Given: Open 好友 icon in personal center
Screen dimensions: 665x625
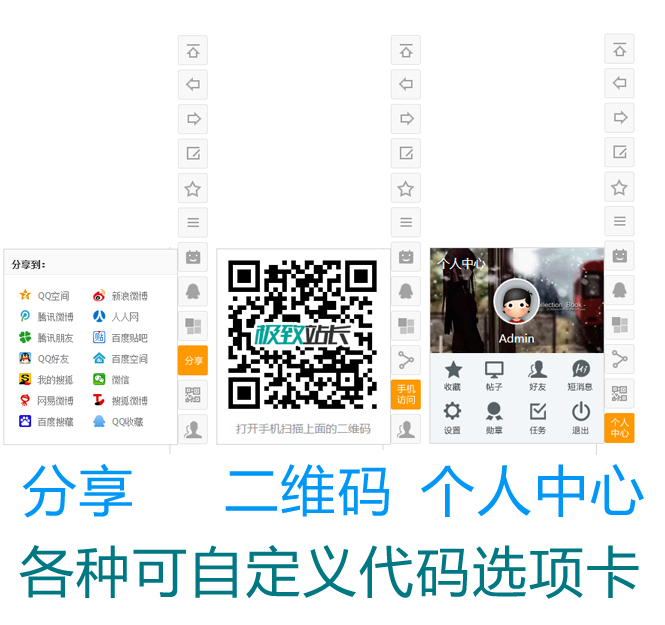Looking at the screenshot, I should click(537, 375).
